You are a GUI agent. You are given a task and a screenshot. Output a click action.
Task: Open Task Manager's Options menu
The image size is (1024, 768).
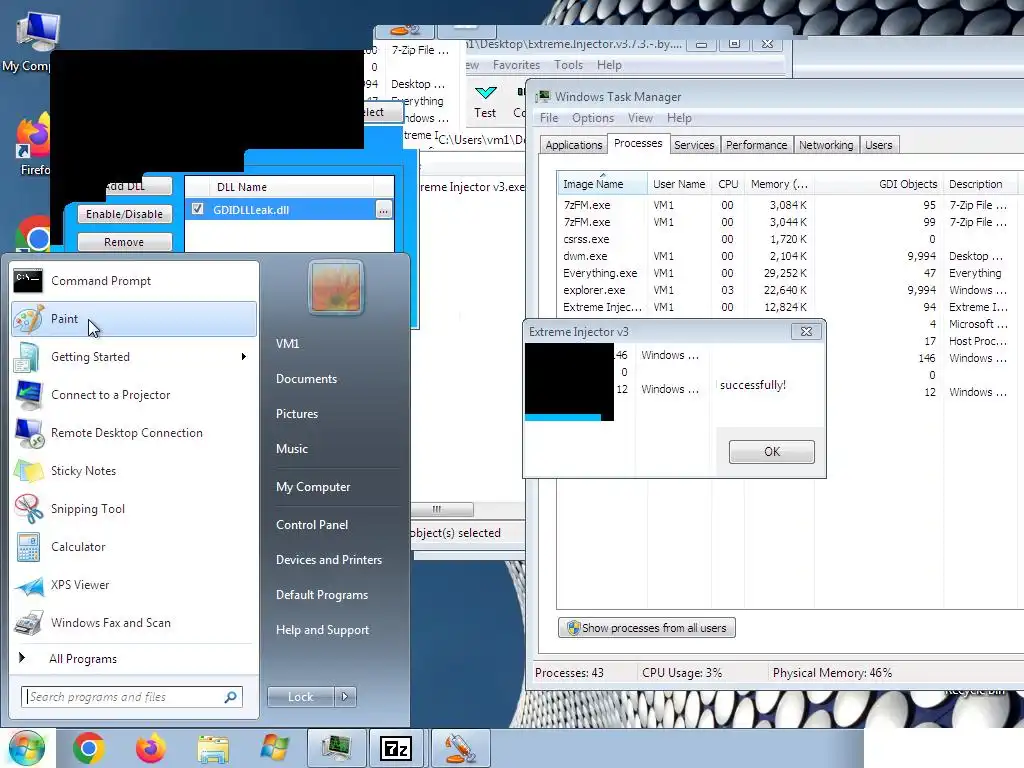pyautogui.click(x=592, y=118)
